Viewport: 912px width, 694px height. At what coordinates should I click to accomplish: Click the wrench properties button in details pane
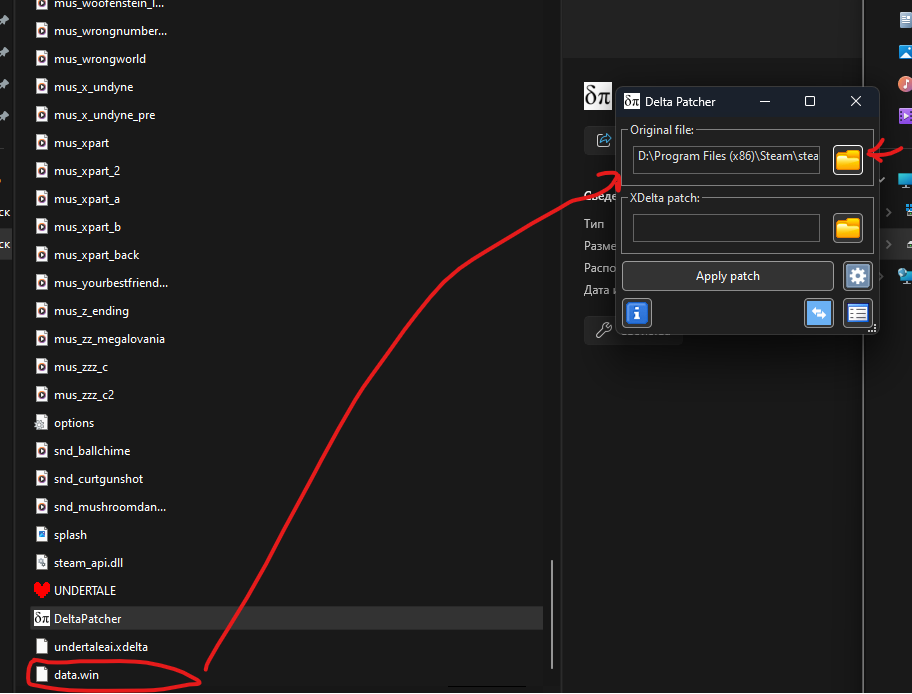coord(603,330)
